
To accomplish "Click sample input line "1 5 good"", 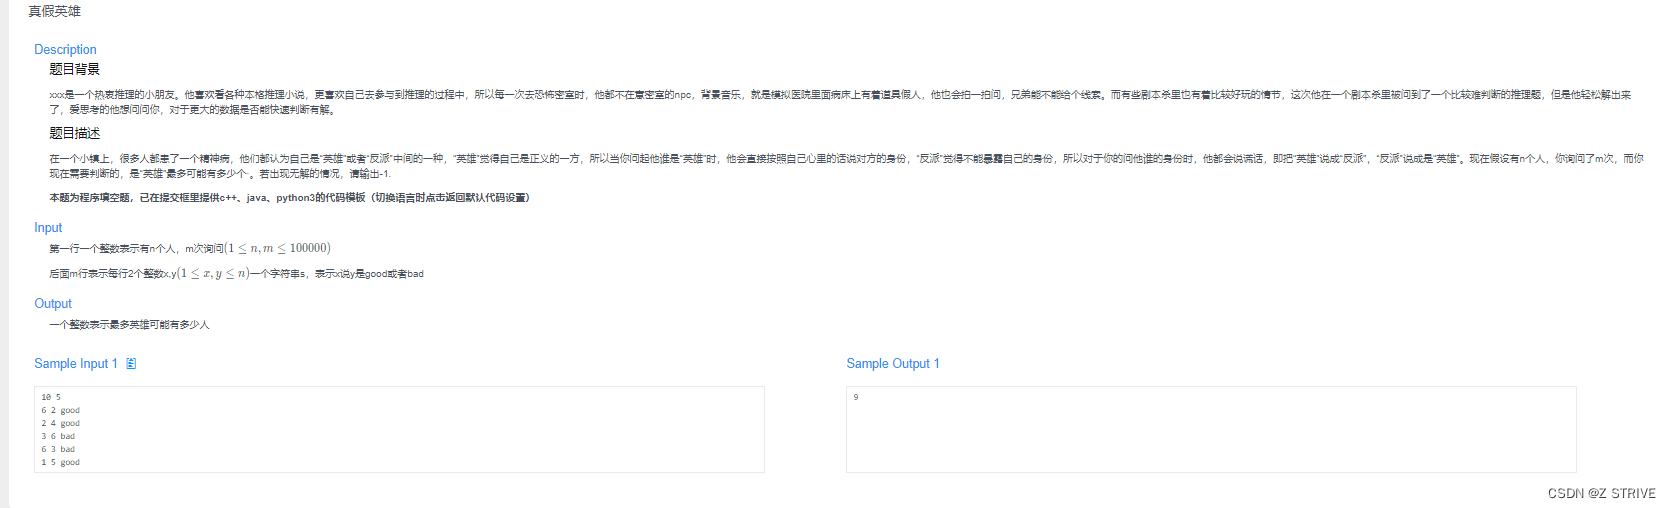I will point(60,462).
